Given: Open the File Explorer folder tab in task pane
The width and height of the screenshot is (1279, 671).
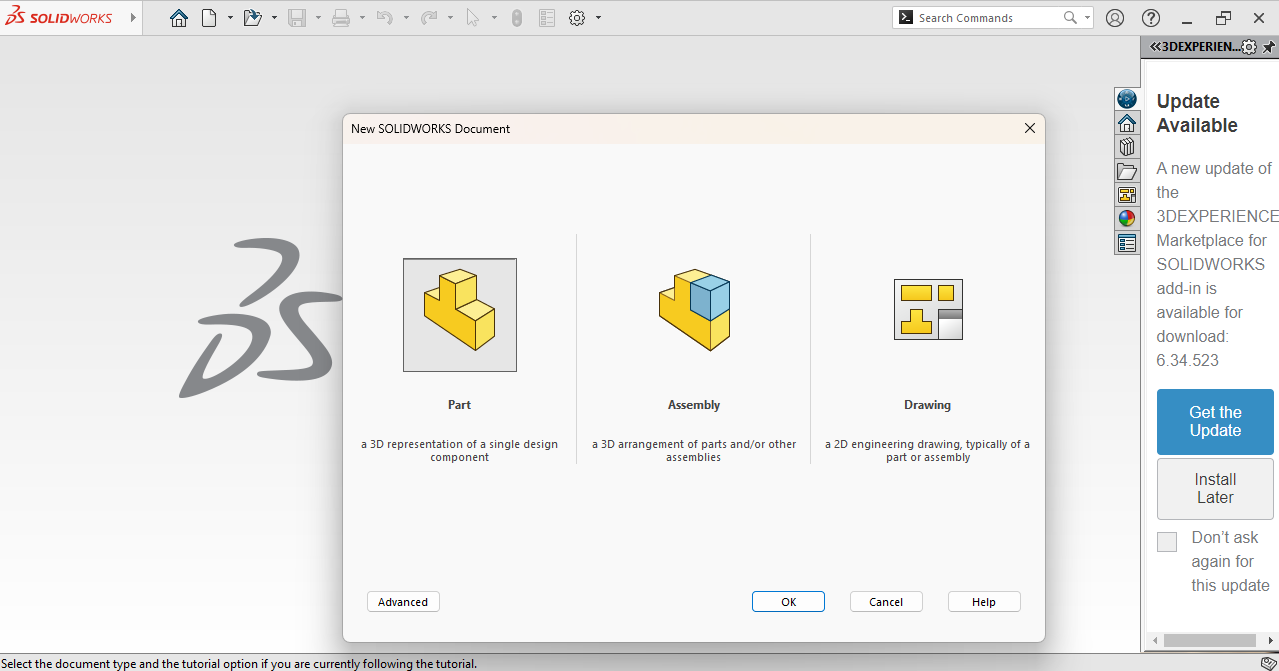Looking at the screenshot, I should (1127, 171).
